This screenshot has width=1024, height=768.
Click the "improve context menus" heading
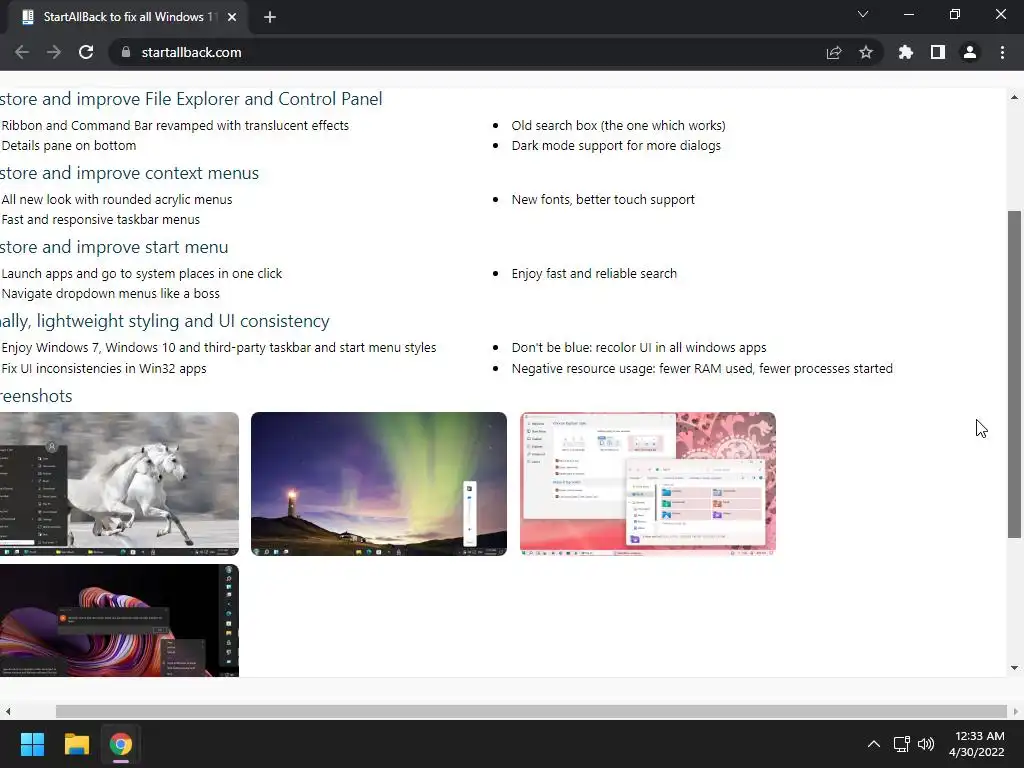129,173
